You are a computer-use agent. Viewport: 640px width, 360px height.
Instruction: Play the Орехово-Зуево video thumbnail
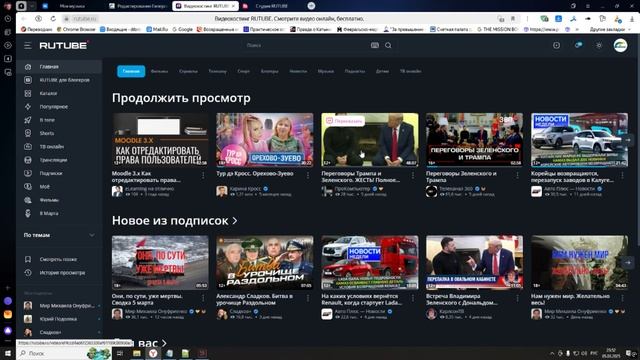click(x=265, y=140)
